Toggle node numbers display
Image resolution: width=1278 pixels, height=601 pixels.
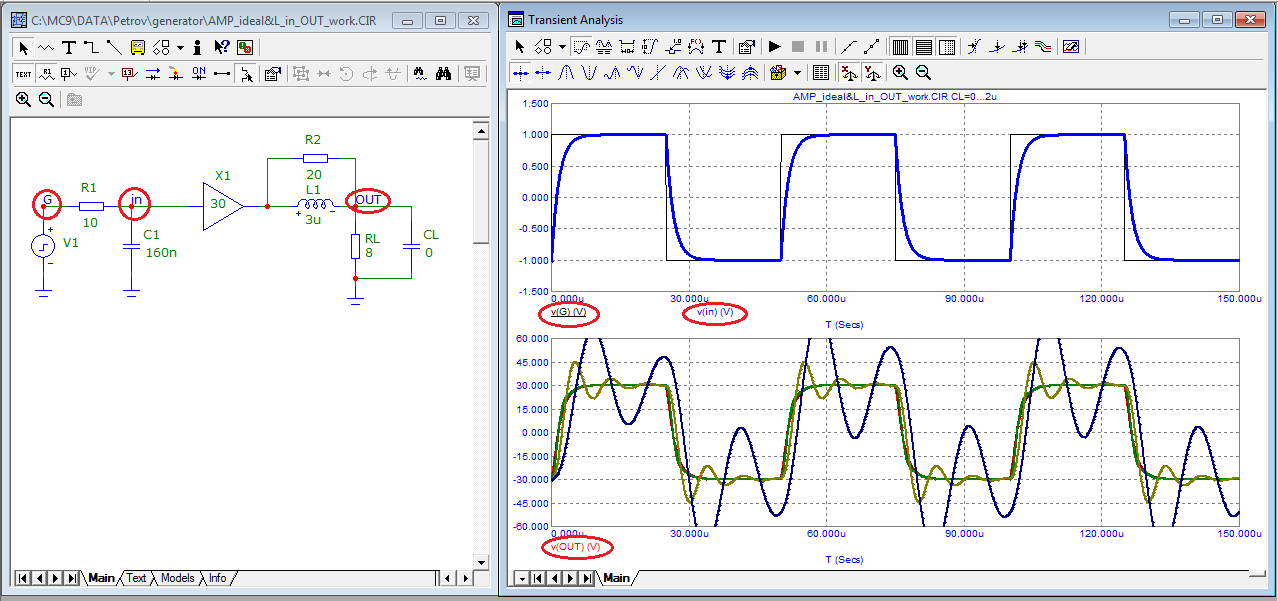click(x=68, y=74)
